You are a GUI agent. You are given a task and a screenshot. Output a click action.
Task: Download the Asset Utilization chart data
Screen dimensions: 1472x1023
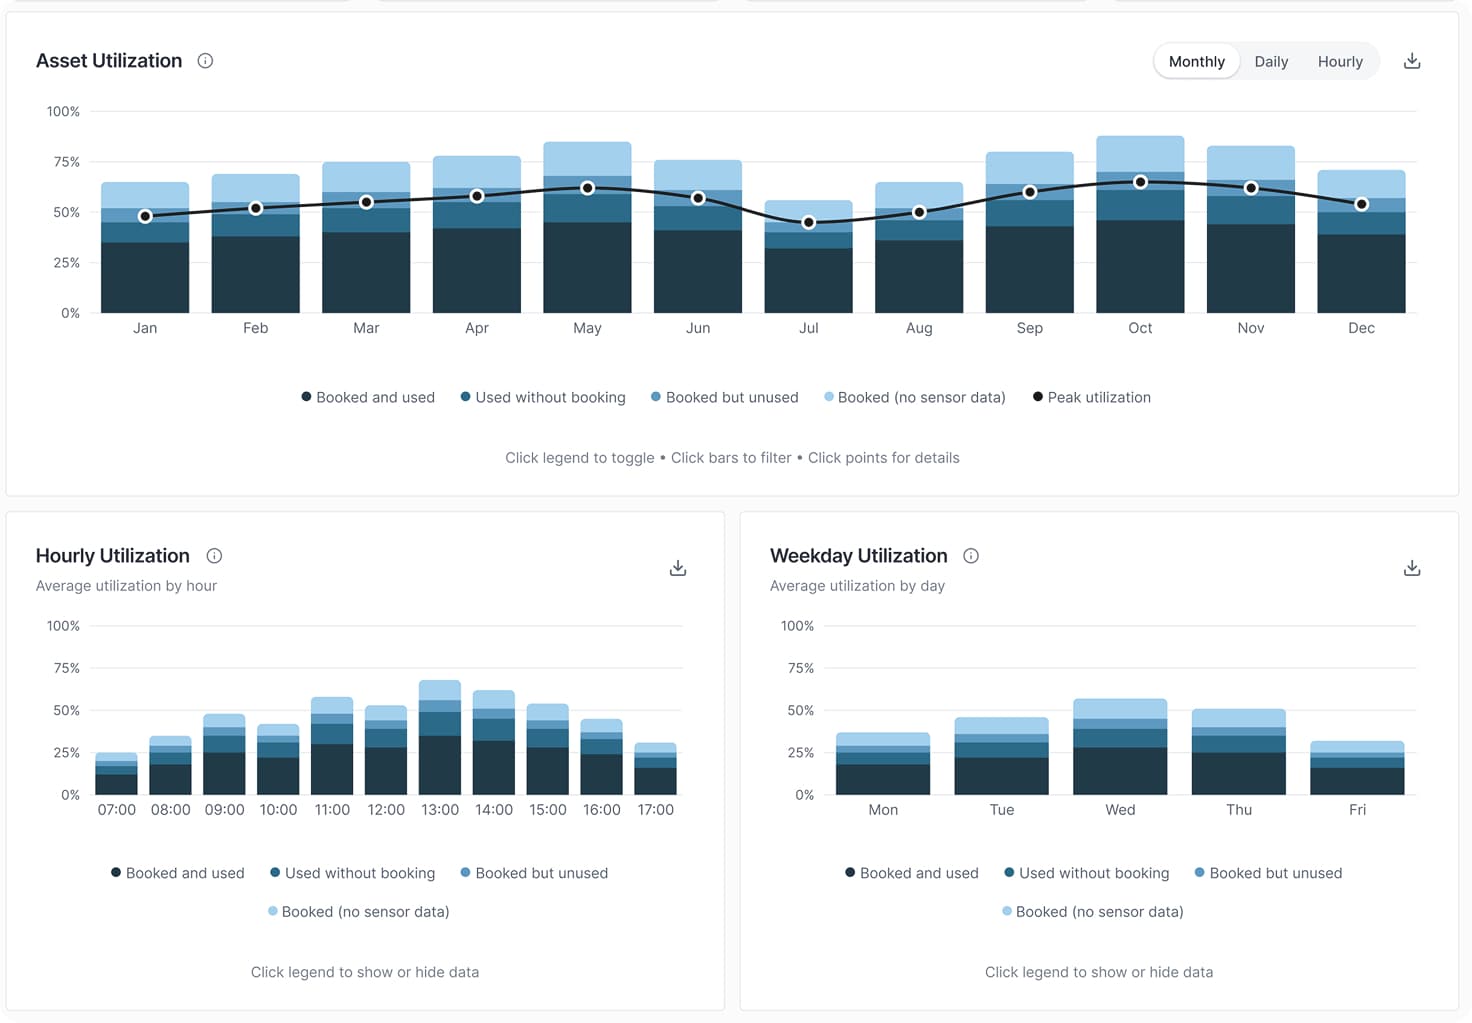point(1411,60)
